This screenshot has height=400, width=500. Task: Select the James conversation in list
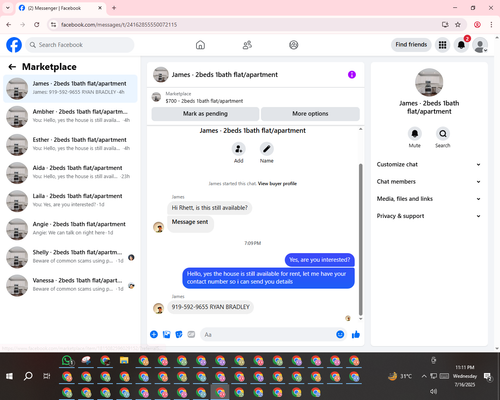pyautogui.click(x=70, y=89)
